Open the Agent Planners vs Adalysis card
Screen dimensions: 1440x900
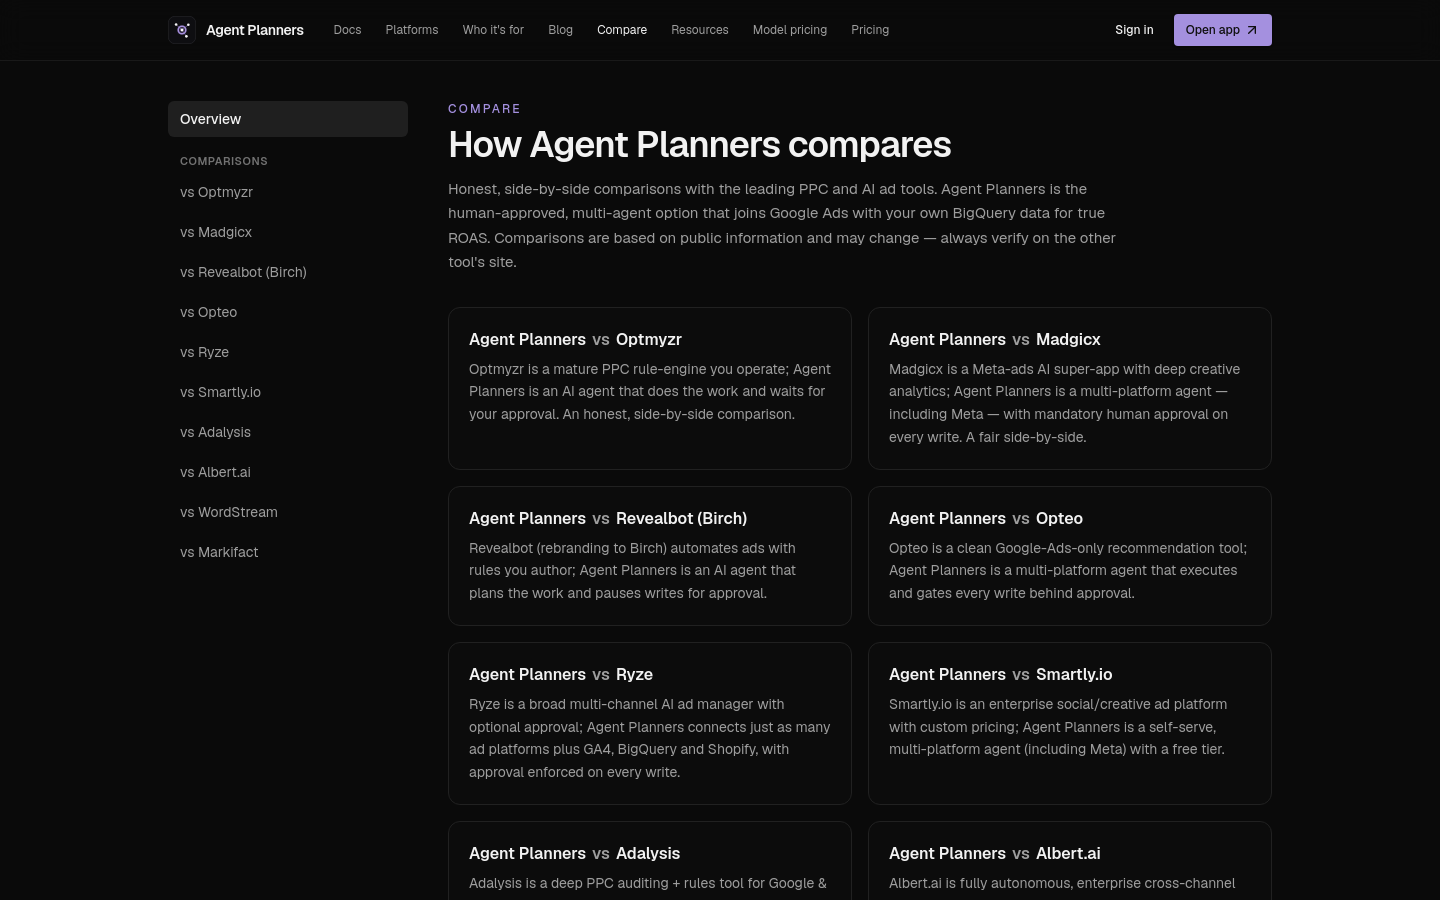[x=650, y=861]
